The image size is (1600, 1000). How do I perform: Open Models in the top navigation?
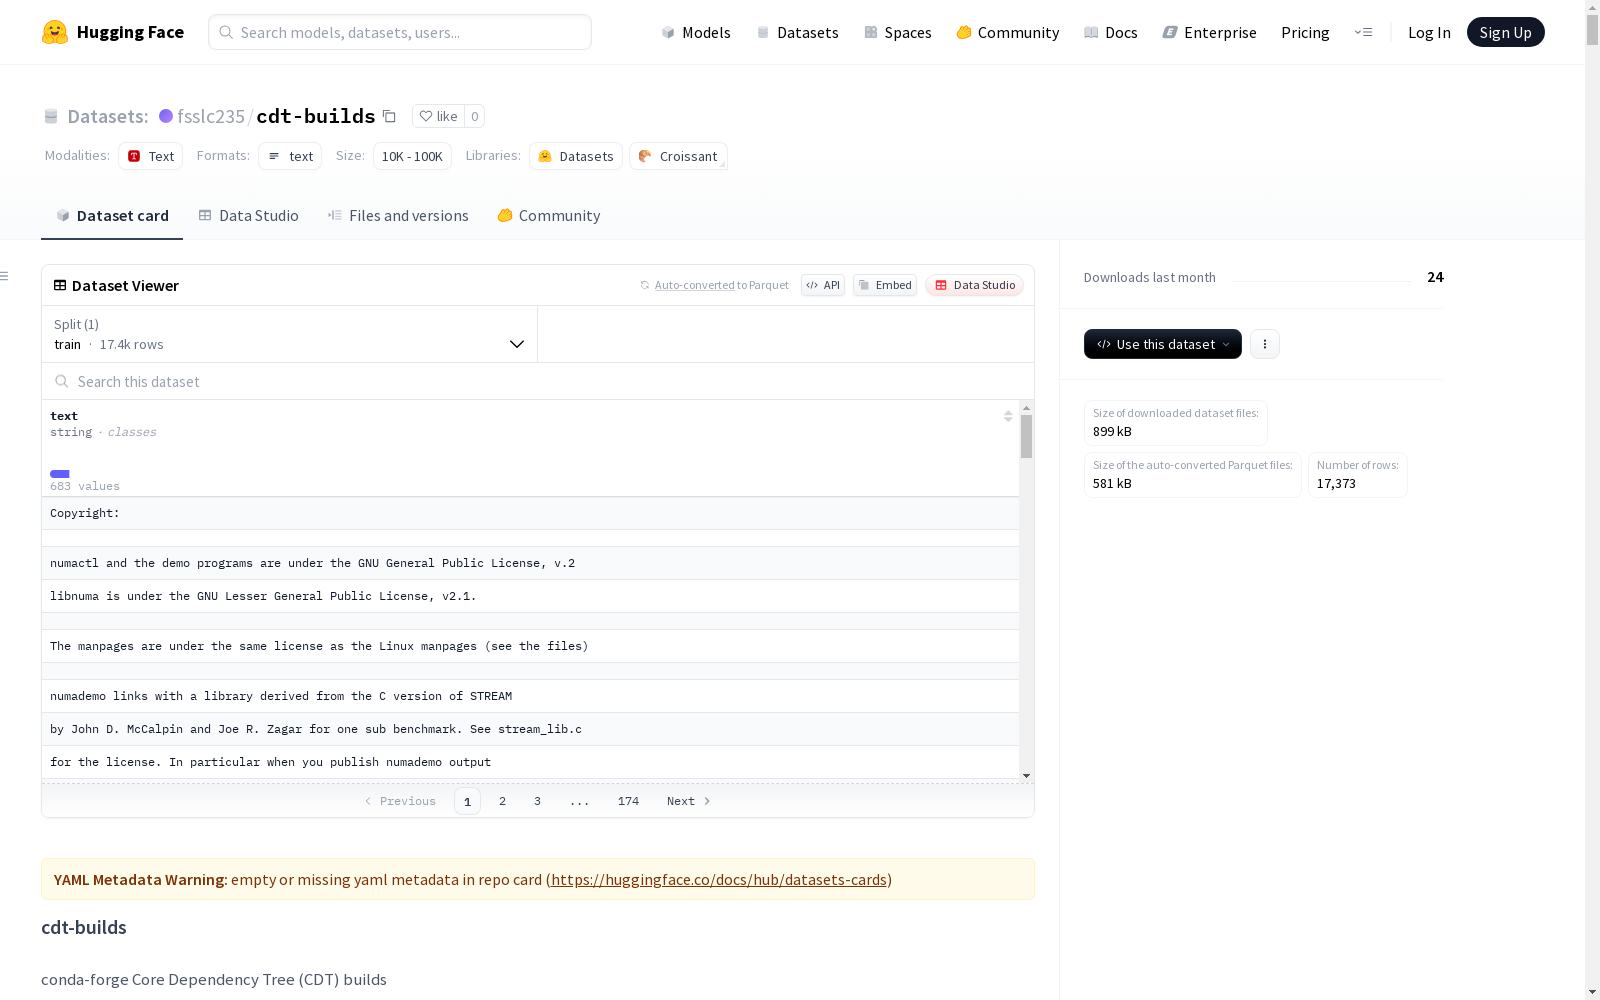point(696,32)
